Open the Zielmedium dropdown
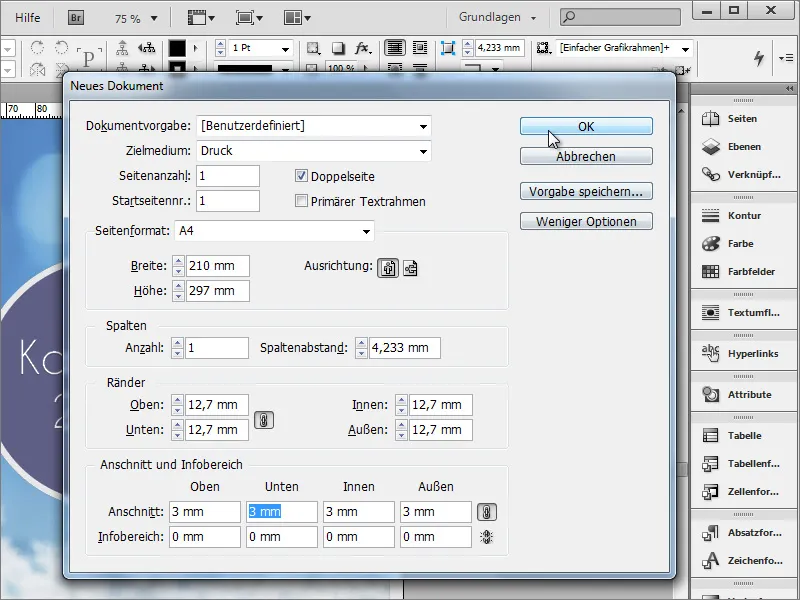 [423, 151]
